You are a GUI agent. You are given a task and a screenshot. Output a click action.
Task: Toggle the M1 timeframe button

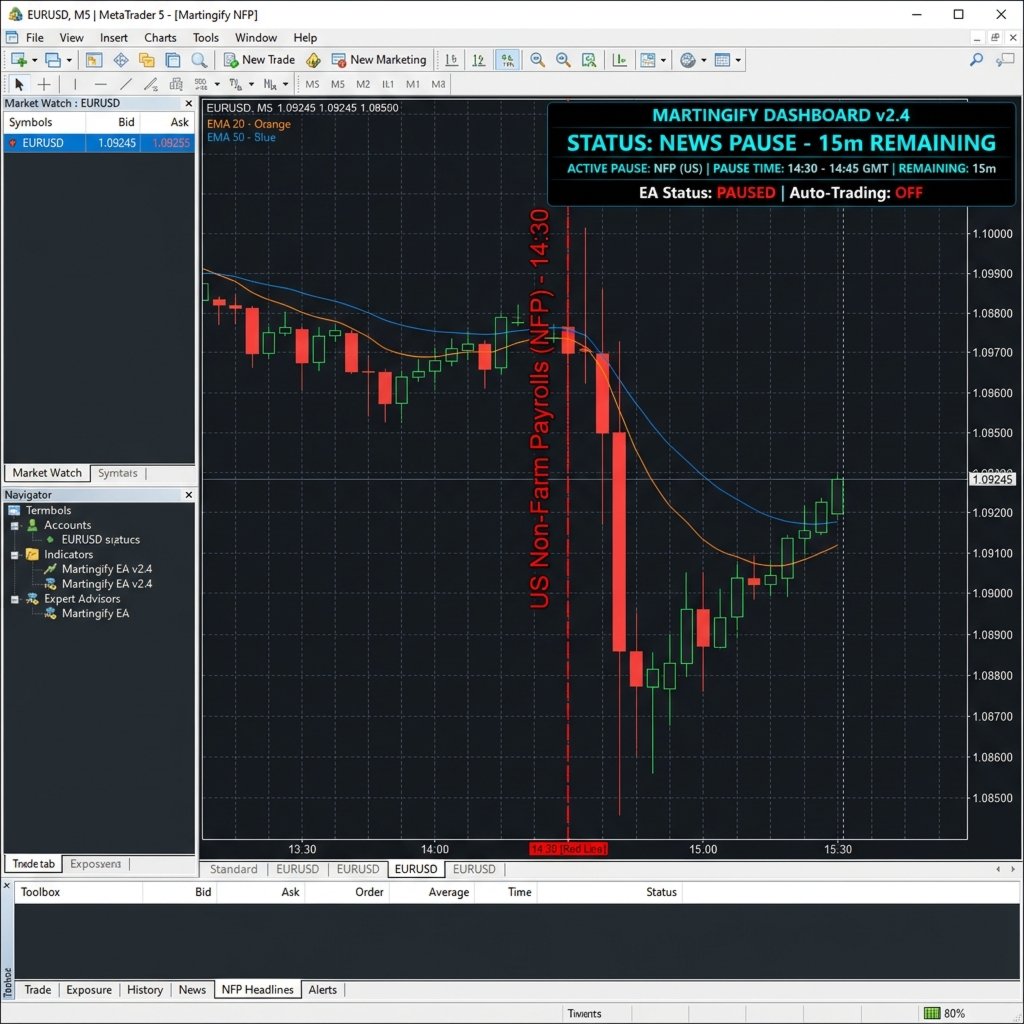coord(413,84)
